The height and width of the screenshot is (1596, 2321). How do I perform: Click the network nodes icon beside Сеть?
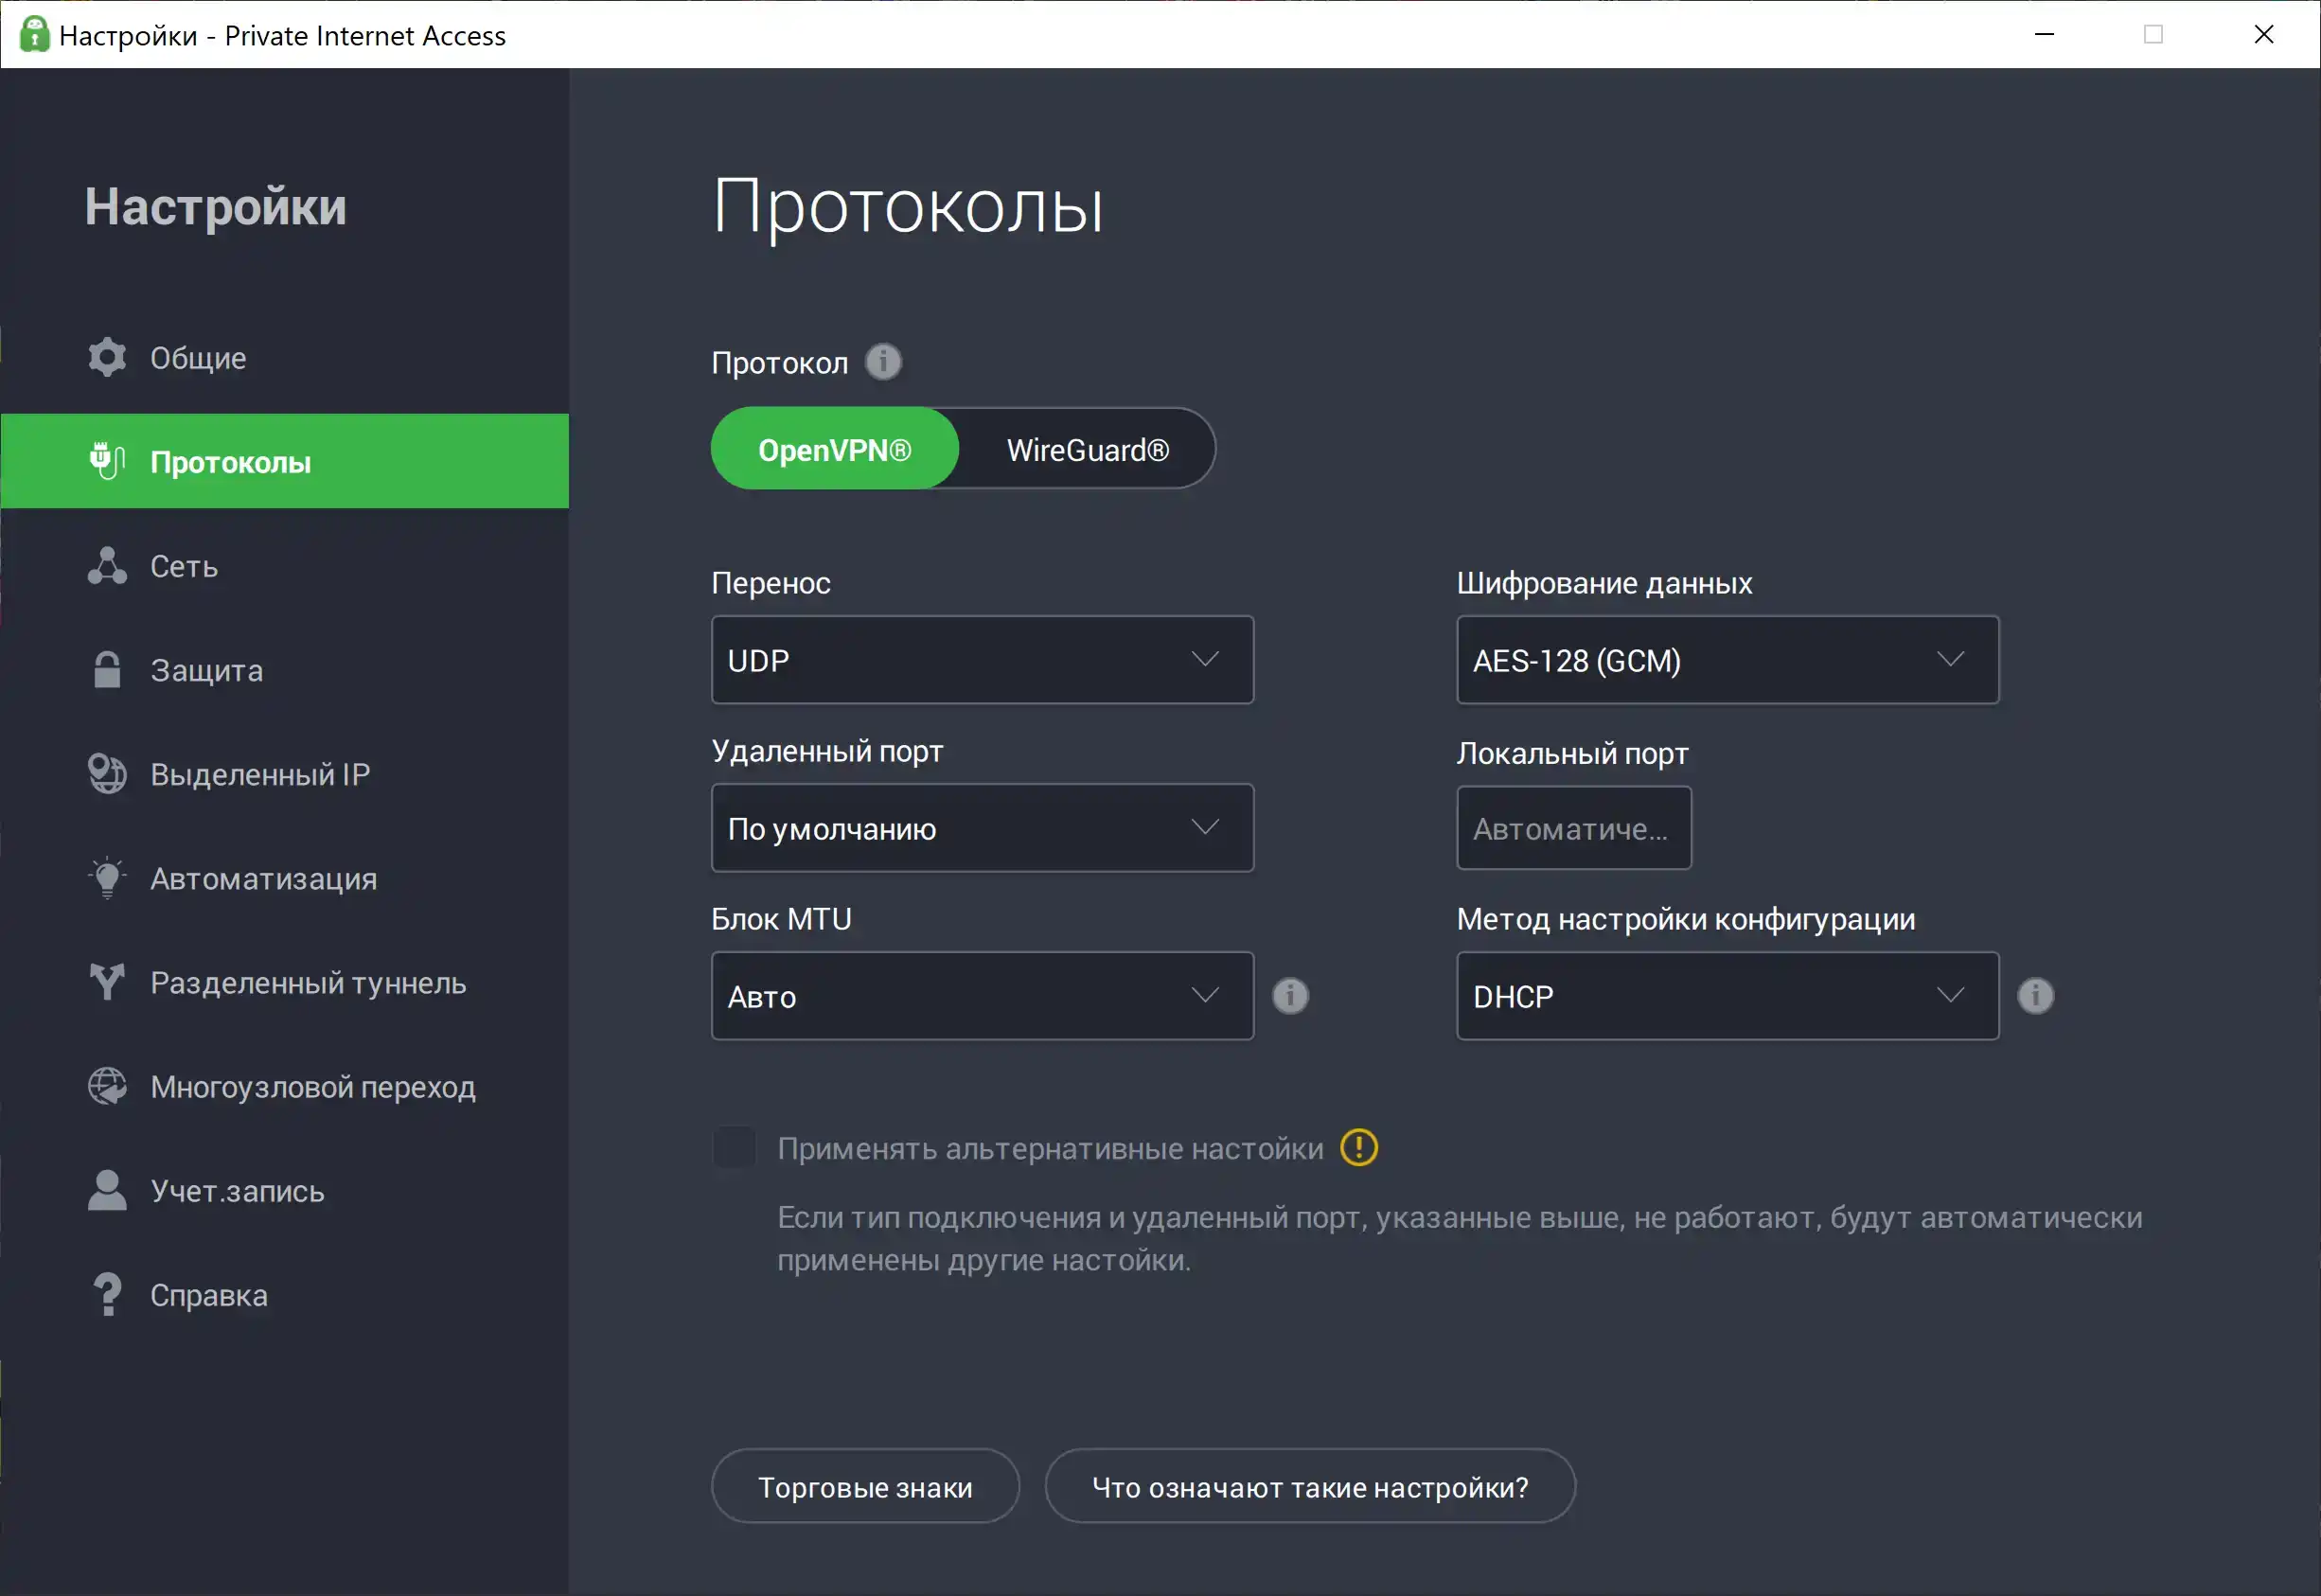point(107,566)
